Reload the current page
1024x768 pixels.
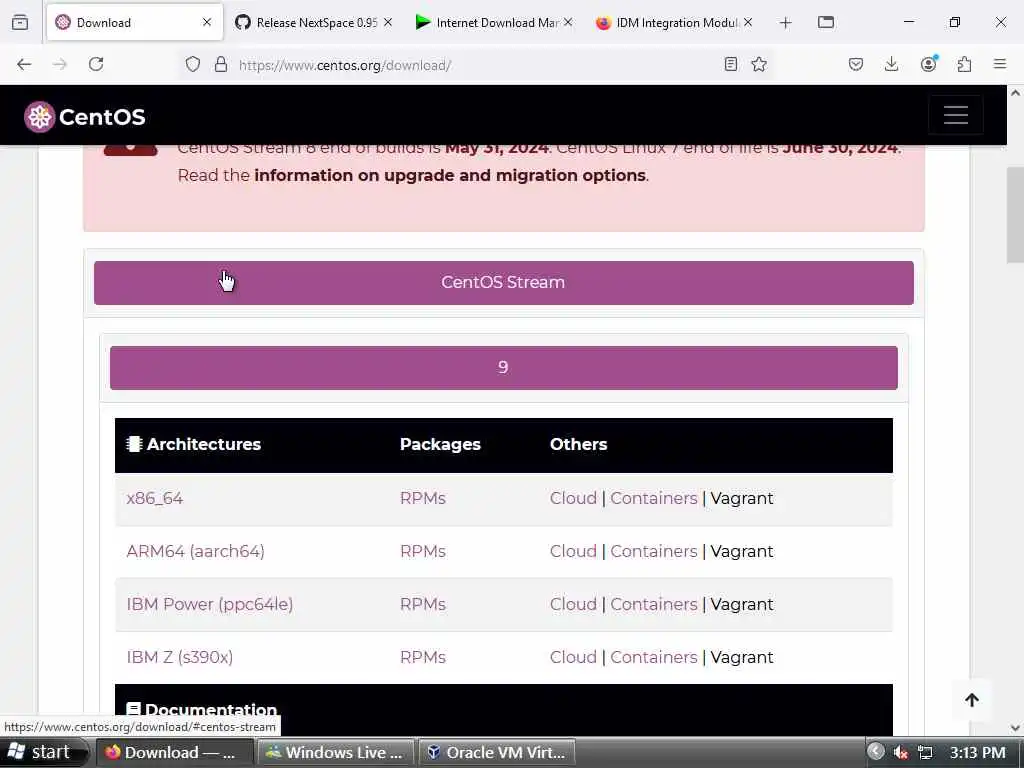point(96,64)
